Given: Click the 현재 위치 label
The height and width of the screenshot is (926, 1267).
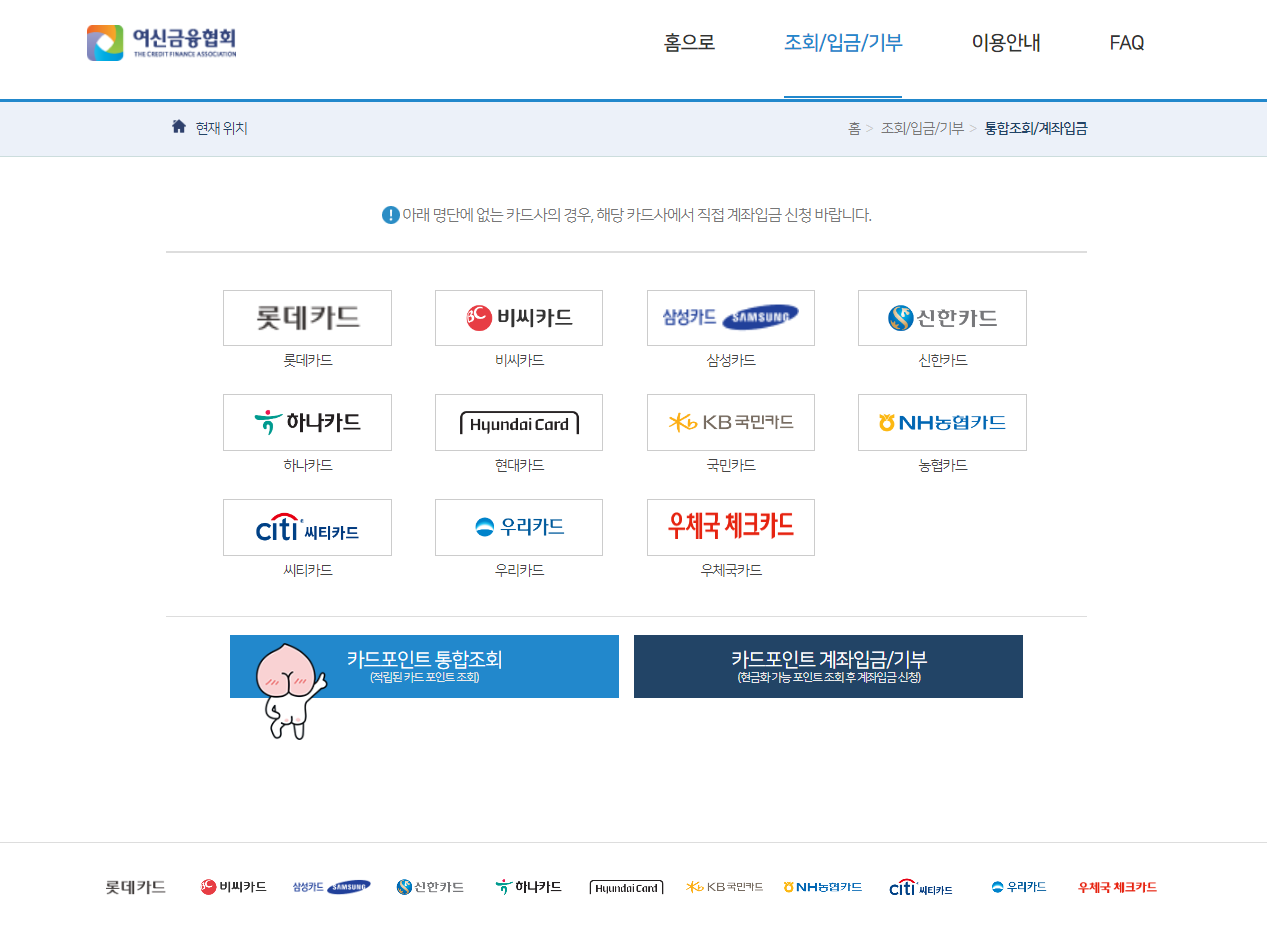Looking at the screenshot, I should tap(222, 128).
